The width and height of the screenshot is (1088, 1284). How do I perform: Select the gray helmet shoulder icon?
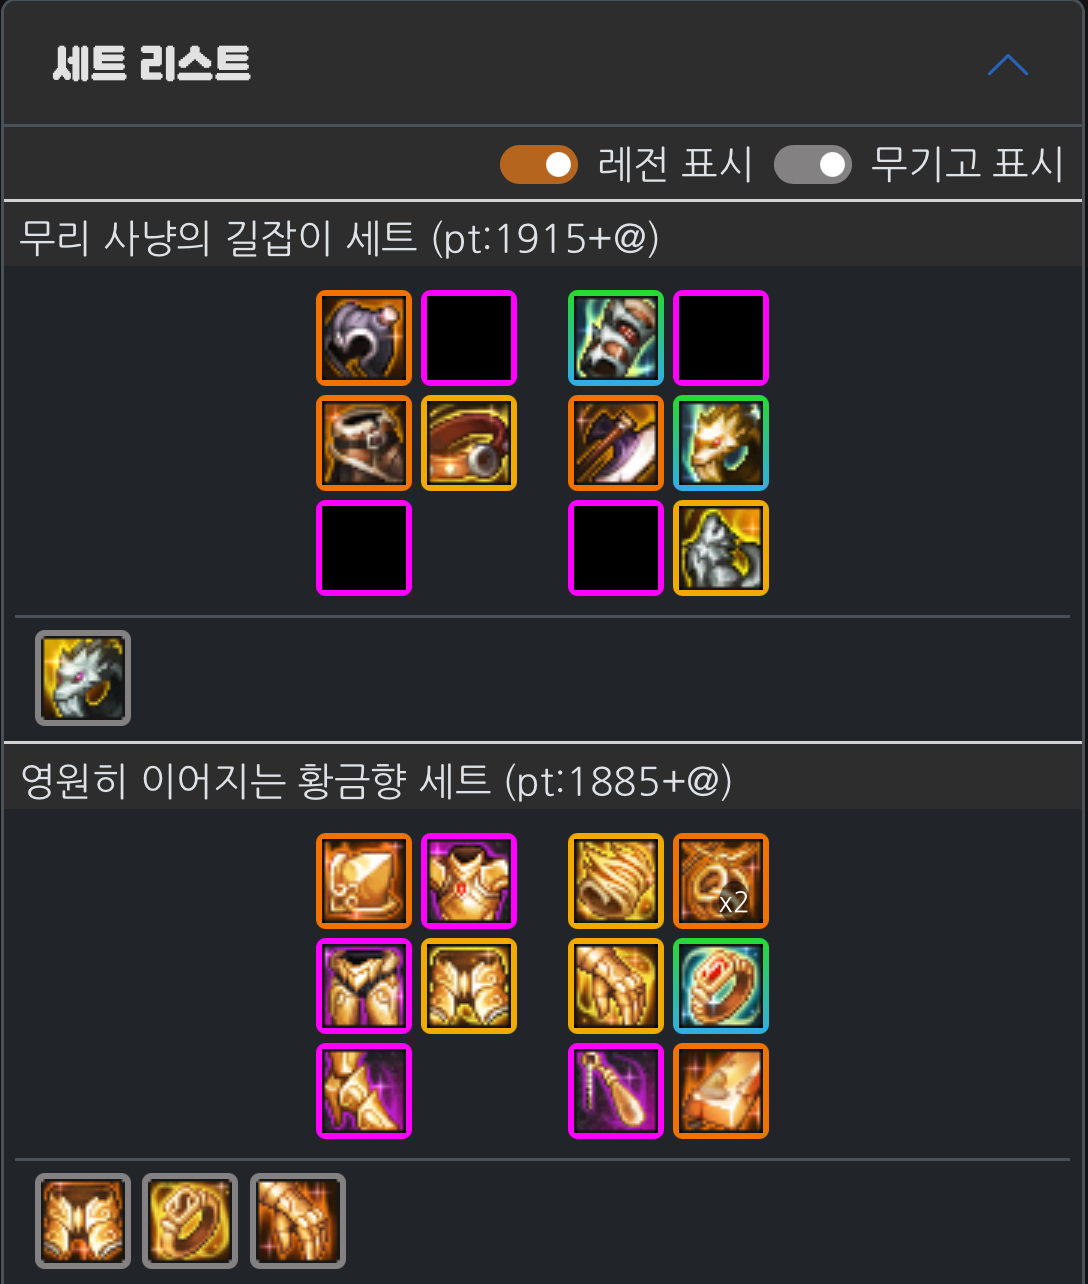tap(364, 338)
